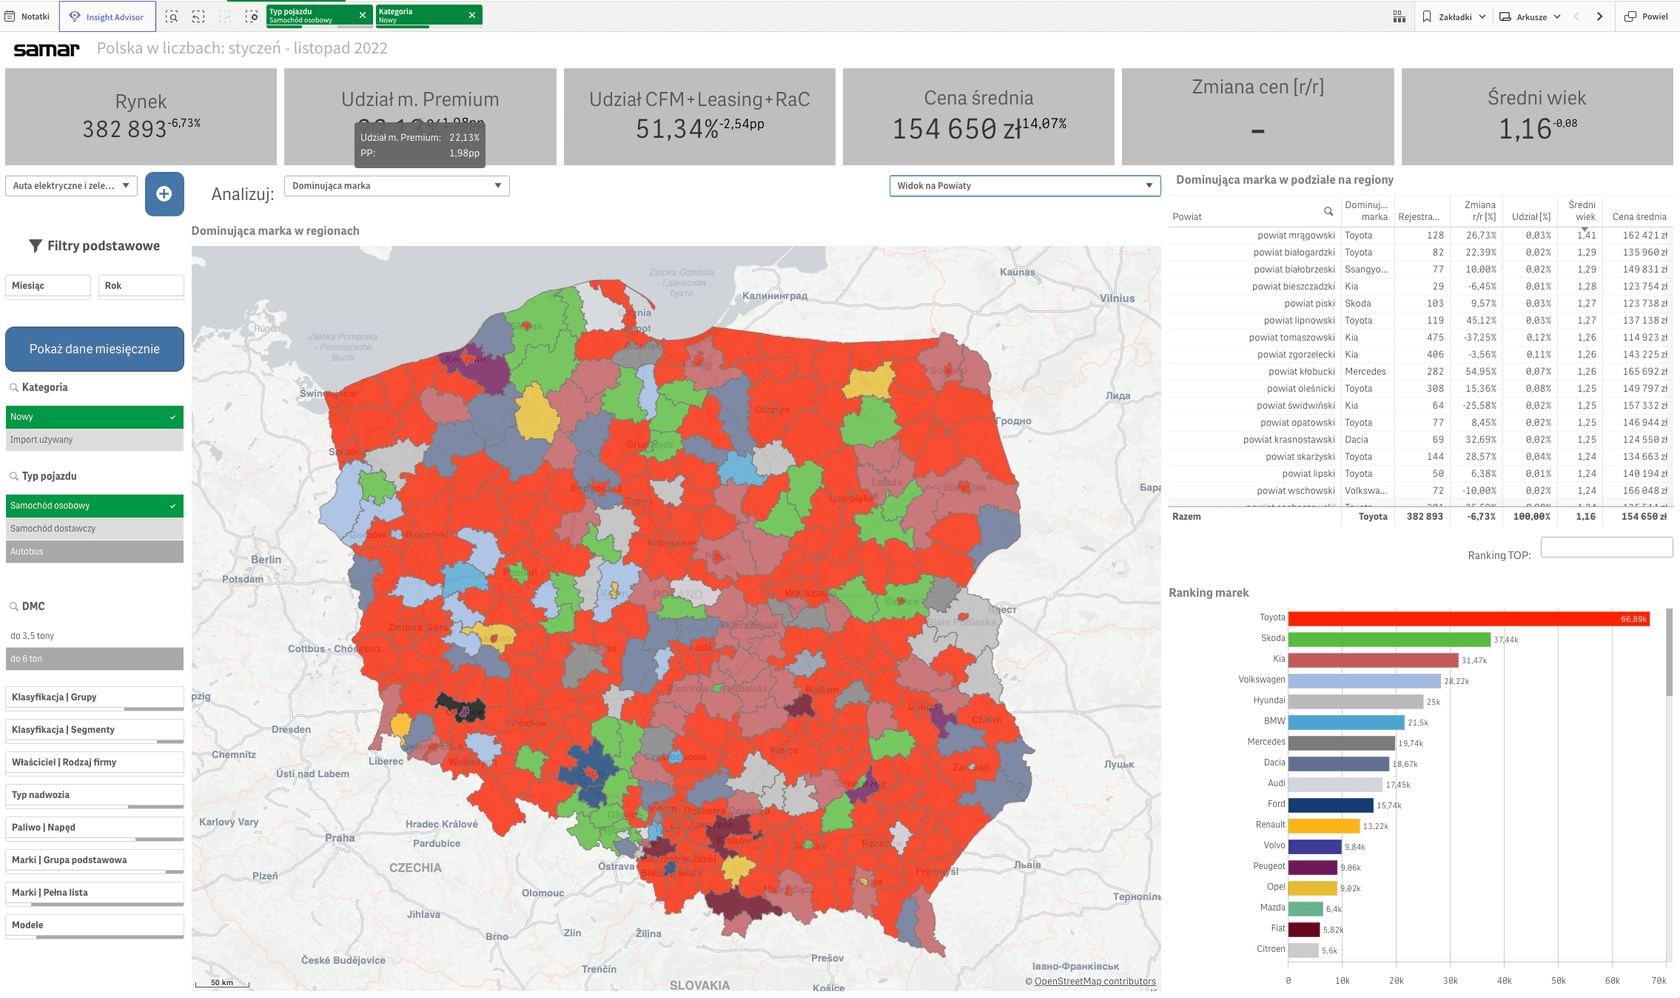Select Autobus vehicle type
This screenshot has height=998, width=1680.
pyautogui.click(x=95, y=552)
